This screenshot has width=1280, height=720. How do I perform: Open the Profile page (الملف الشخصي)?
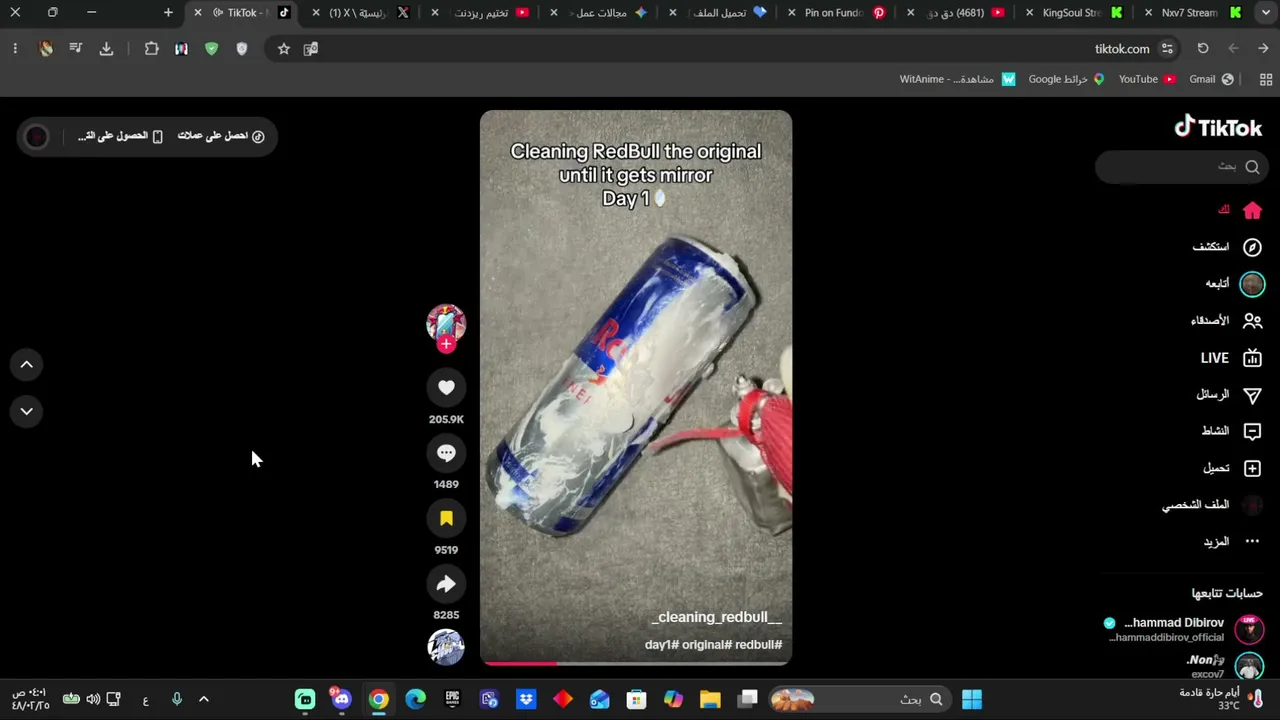pos(1212,505)
